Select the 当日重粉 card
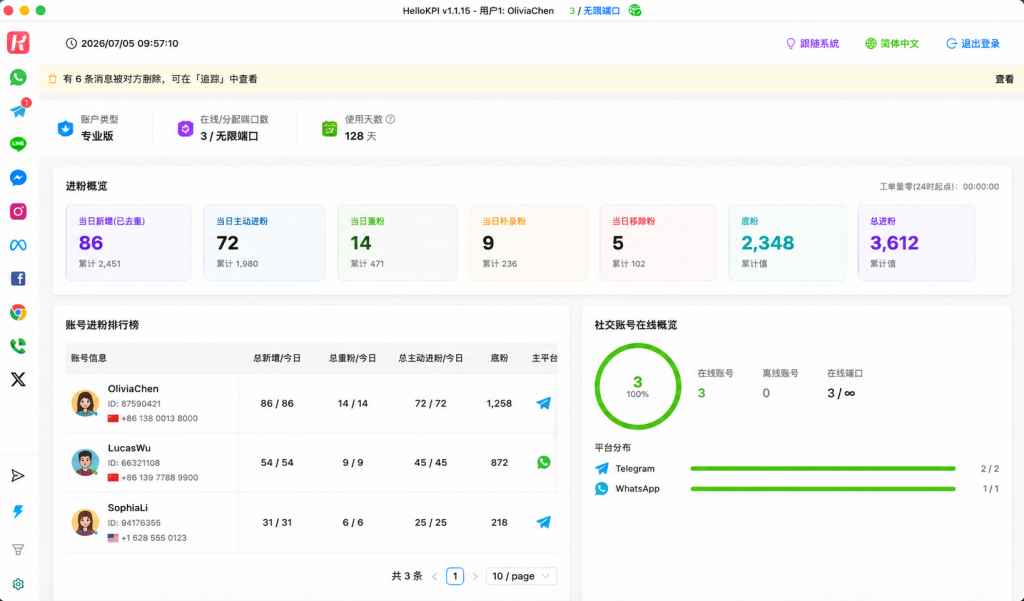 coord(397,242)
